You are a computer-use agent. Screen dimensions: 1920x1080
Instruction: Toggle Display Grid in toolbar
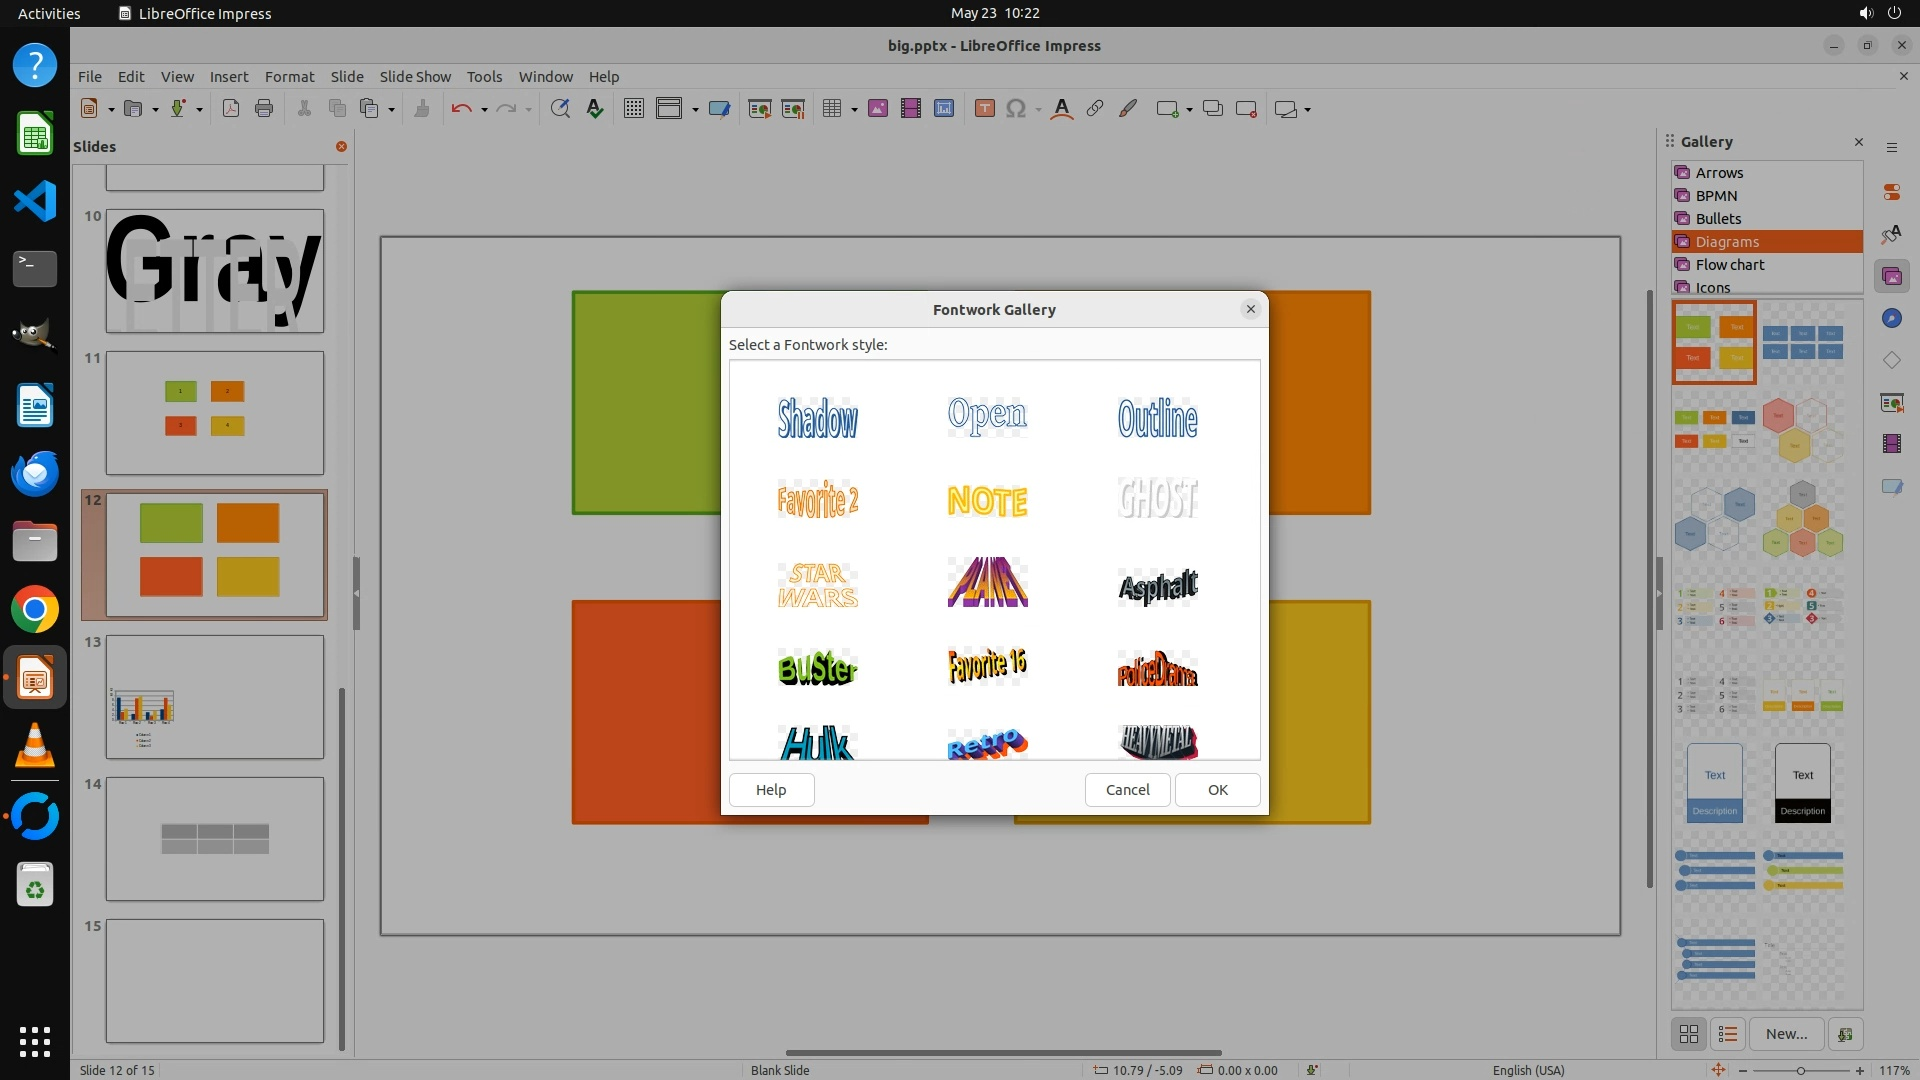(633, 109)
